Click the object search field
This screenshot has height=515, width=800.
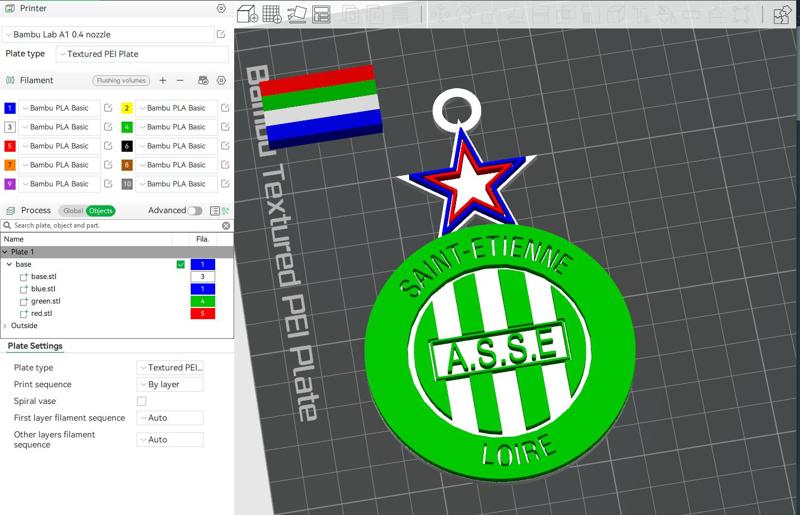point(115,226)
